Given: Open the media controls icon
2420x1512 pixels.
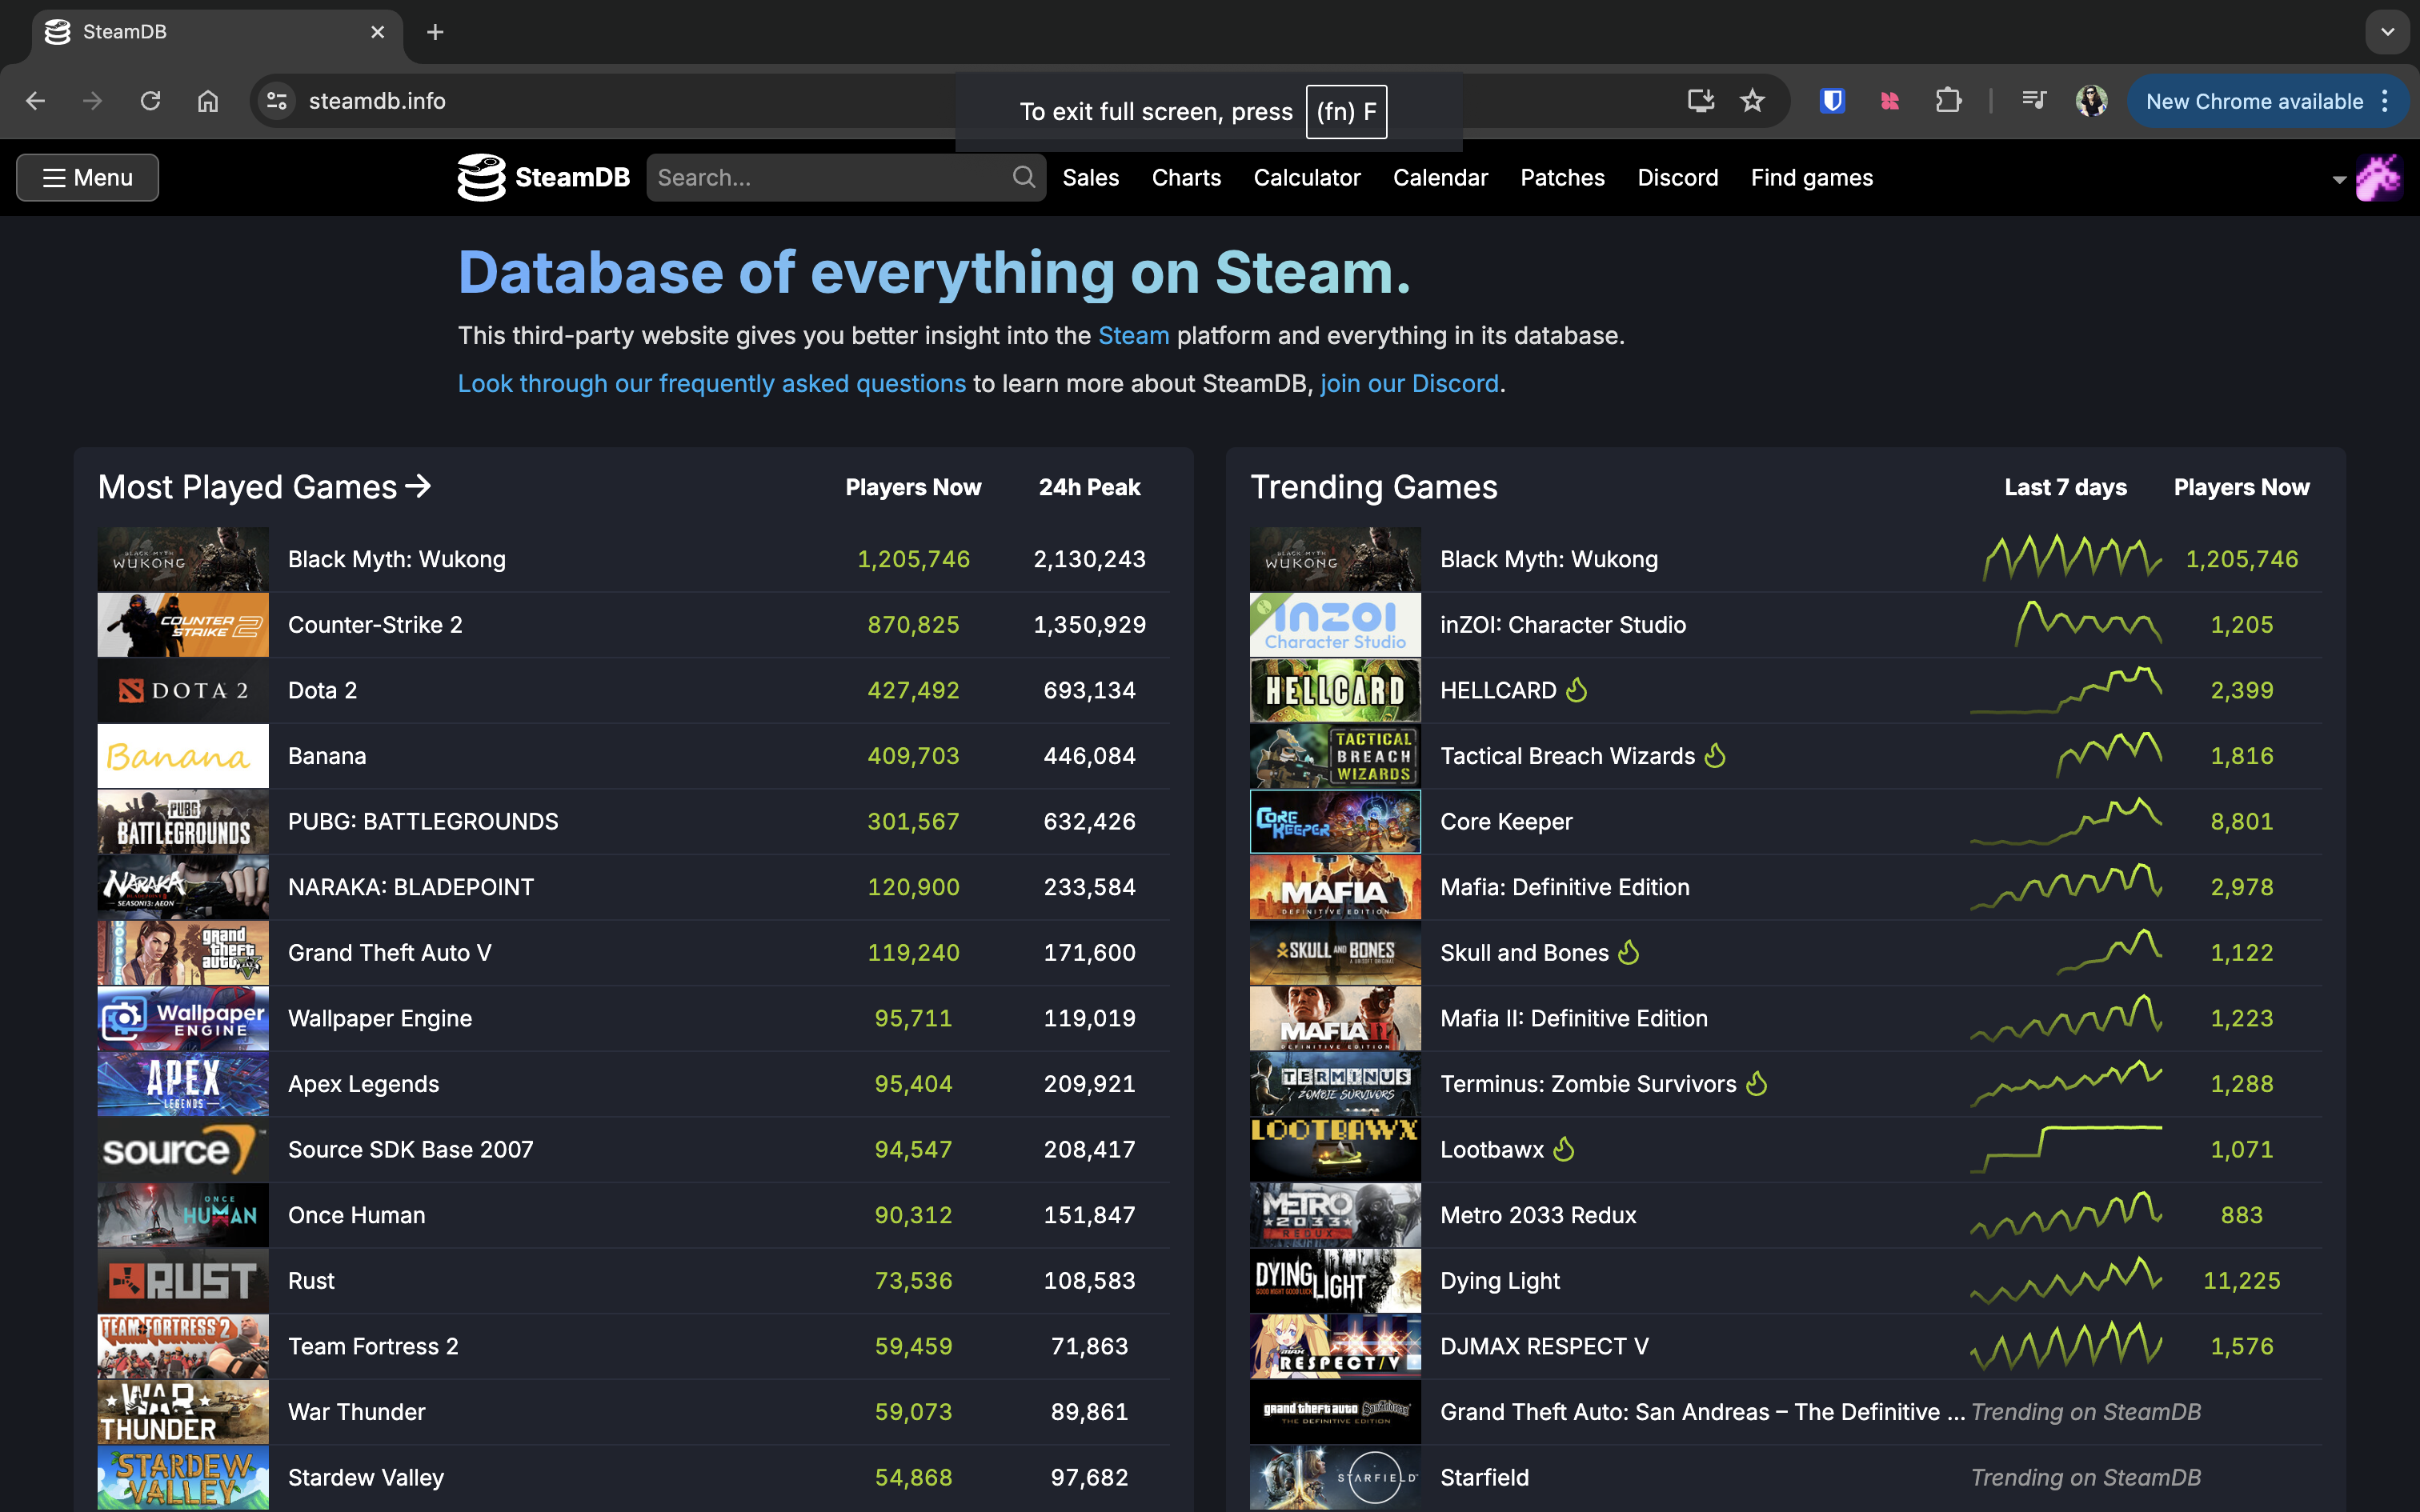Looking at the screenshot, I should [x=2033, y=101].
